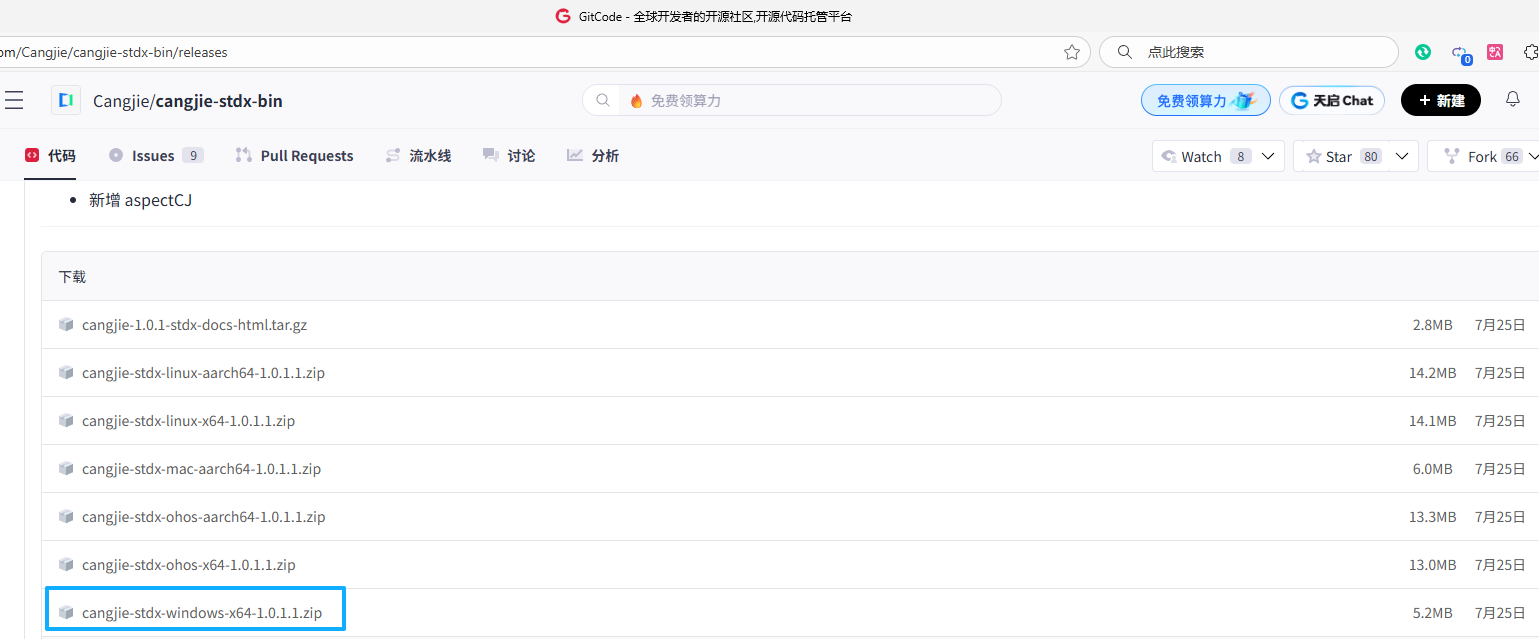The height and width of the screenshot is (639, 1539).
Task: Click the 免费领算力 button
Action: (x=1206, y=100)
